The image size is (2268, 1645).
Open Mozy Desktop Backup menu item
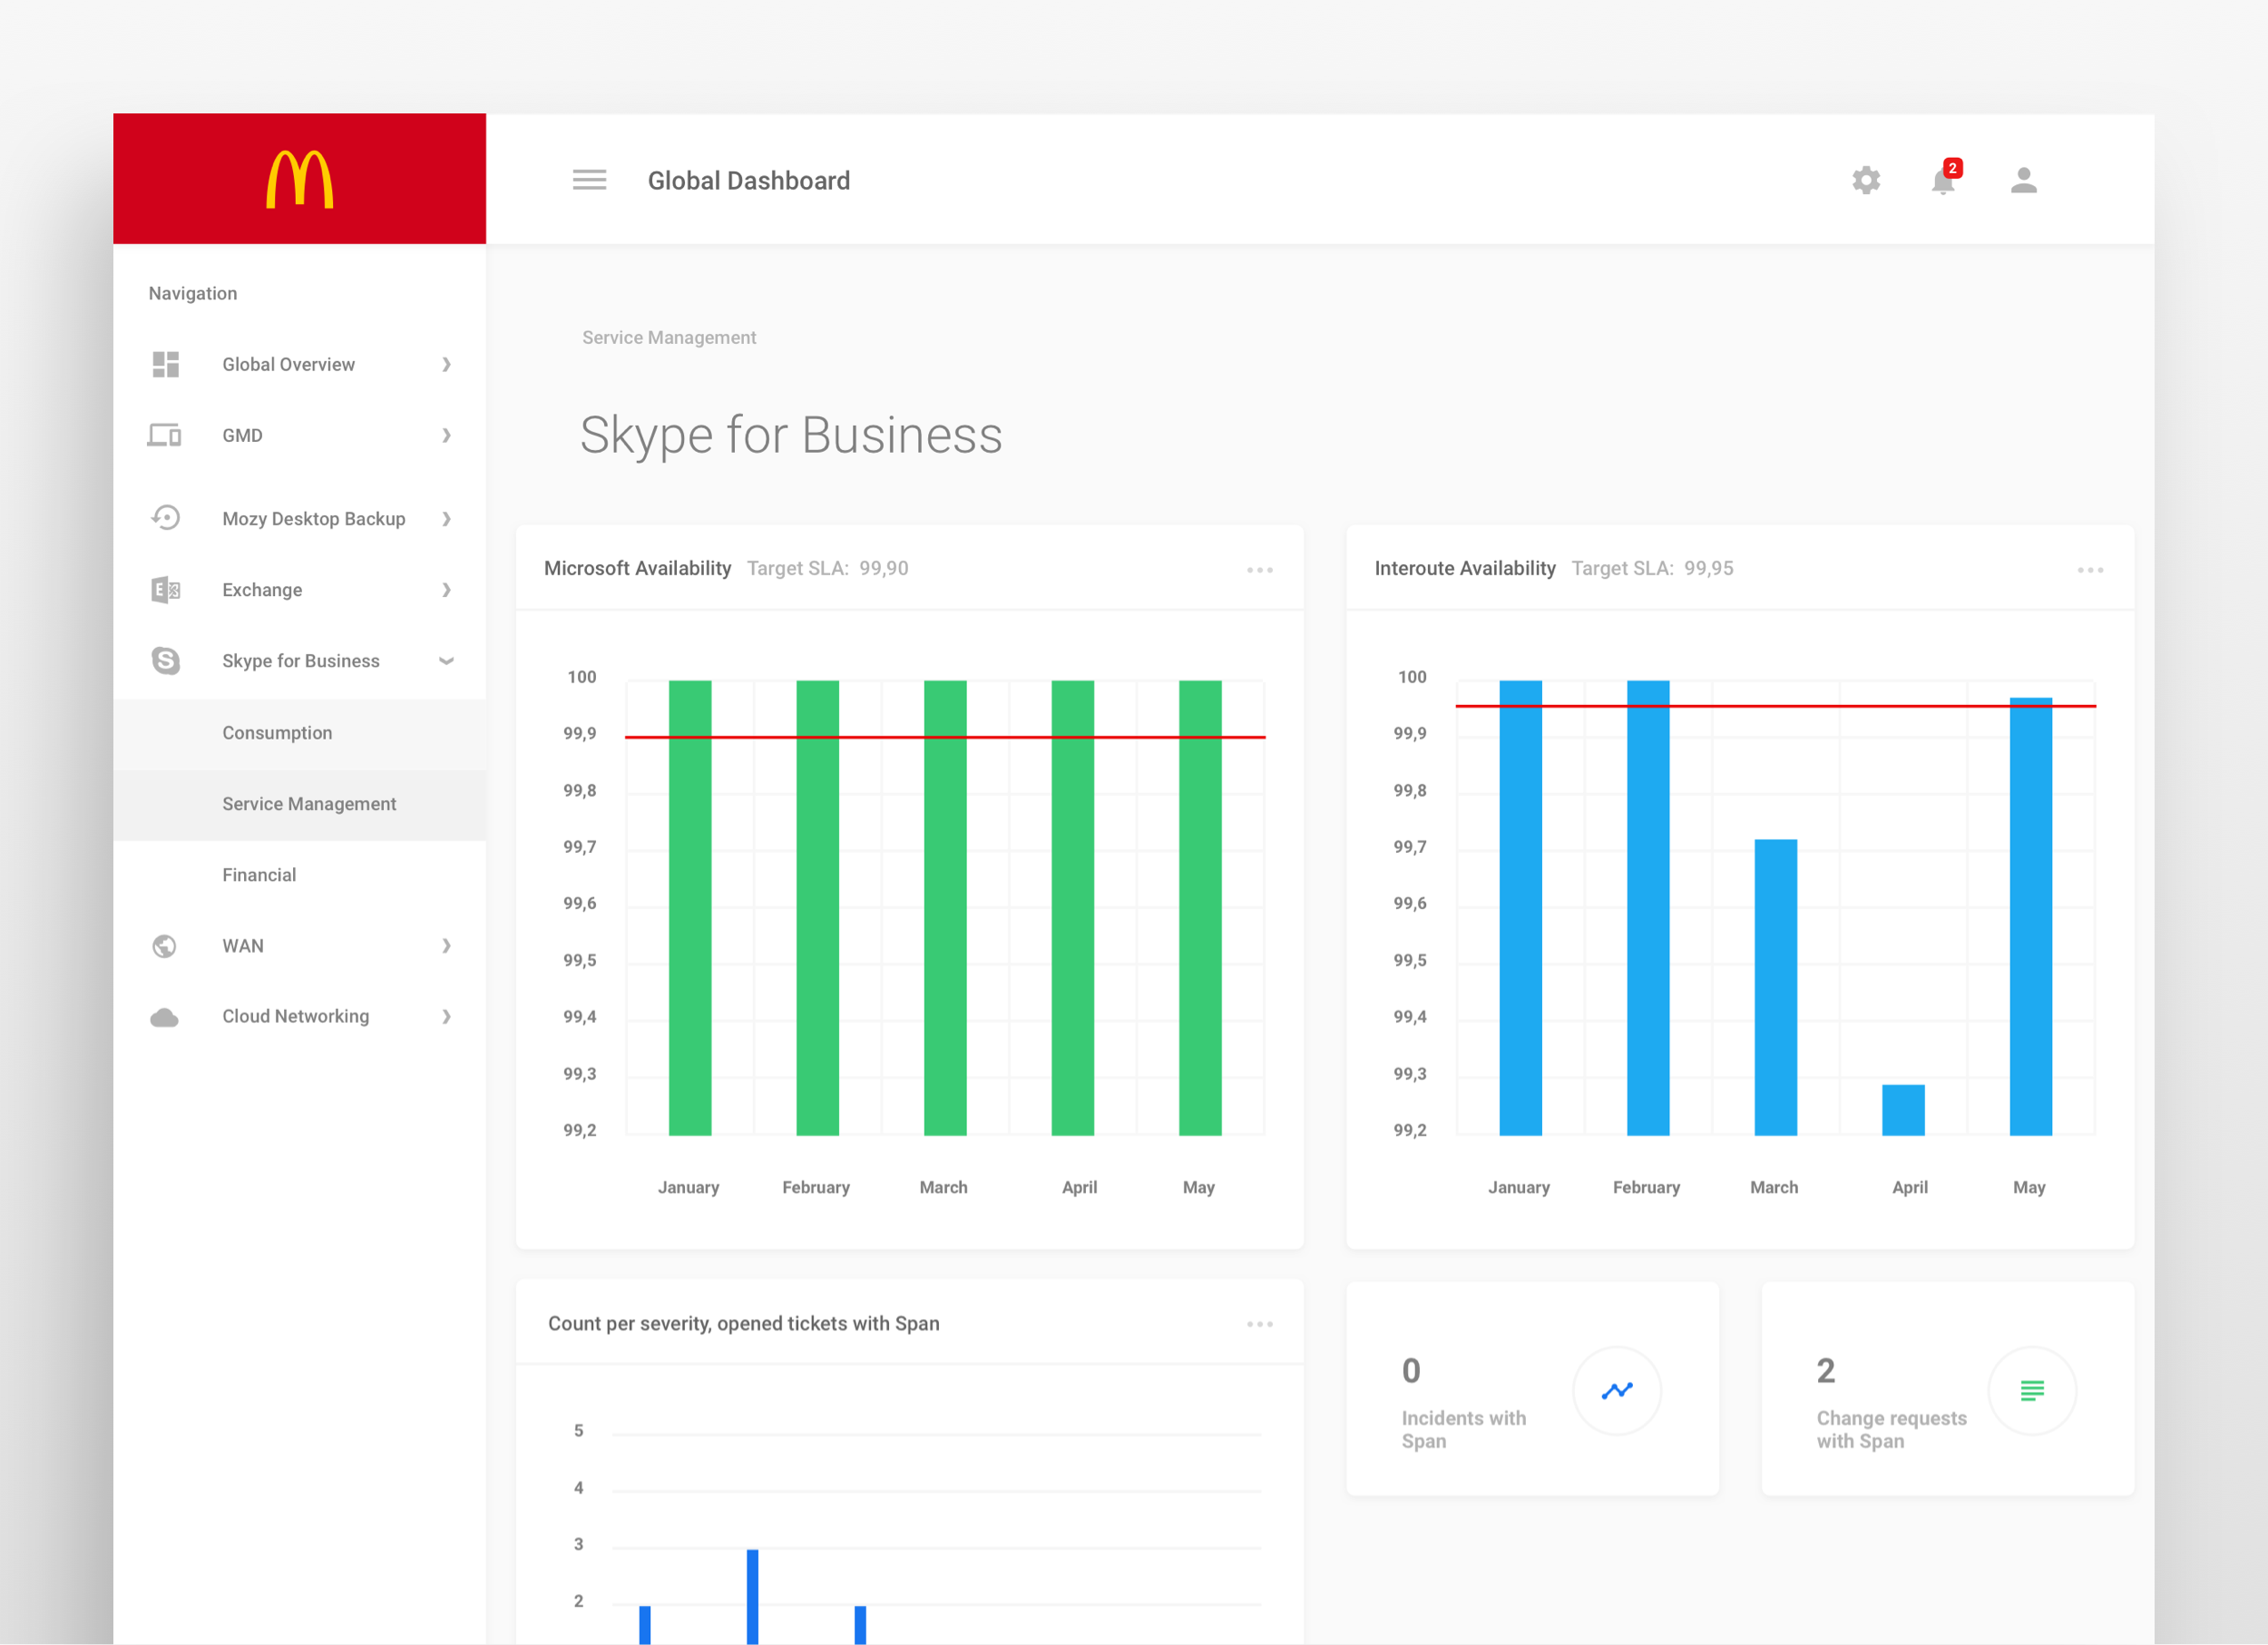[x=299, y=518]
